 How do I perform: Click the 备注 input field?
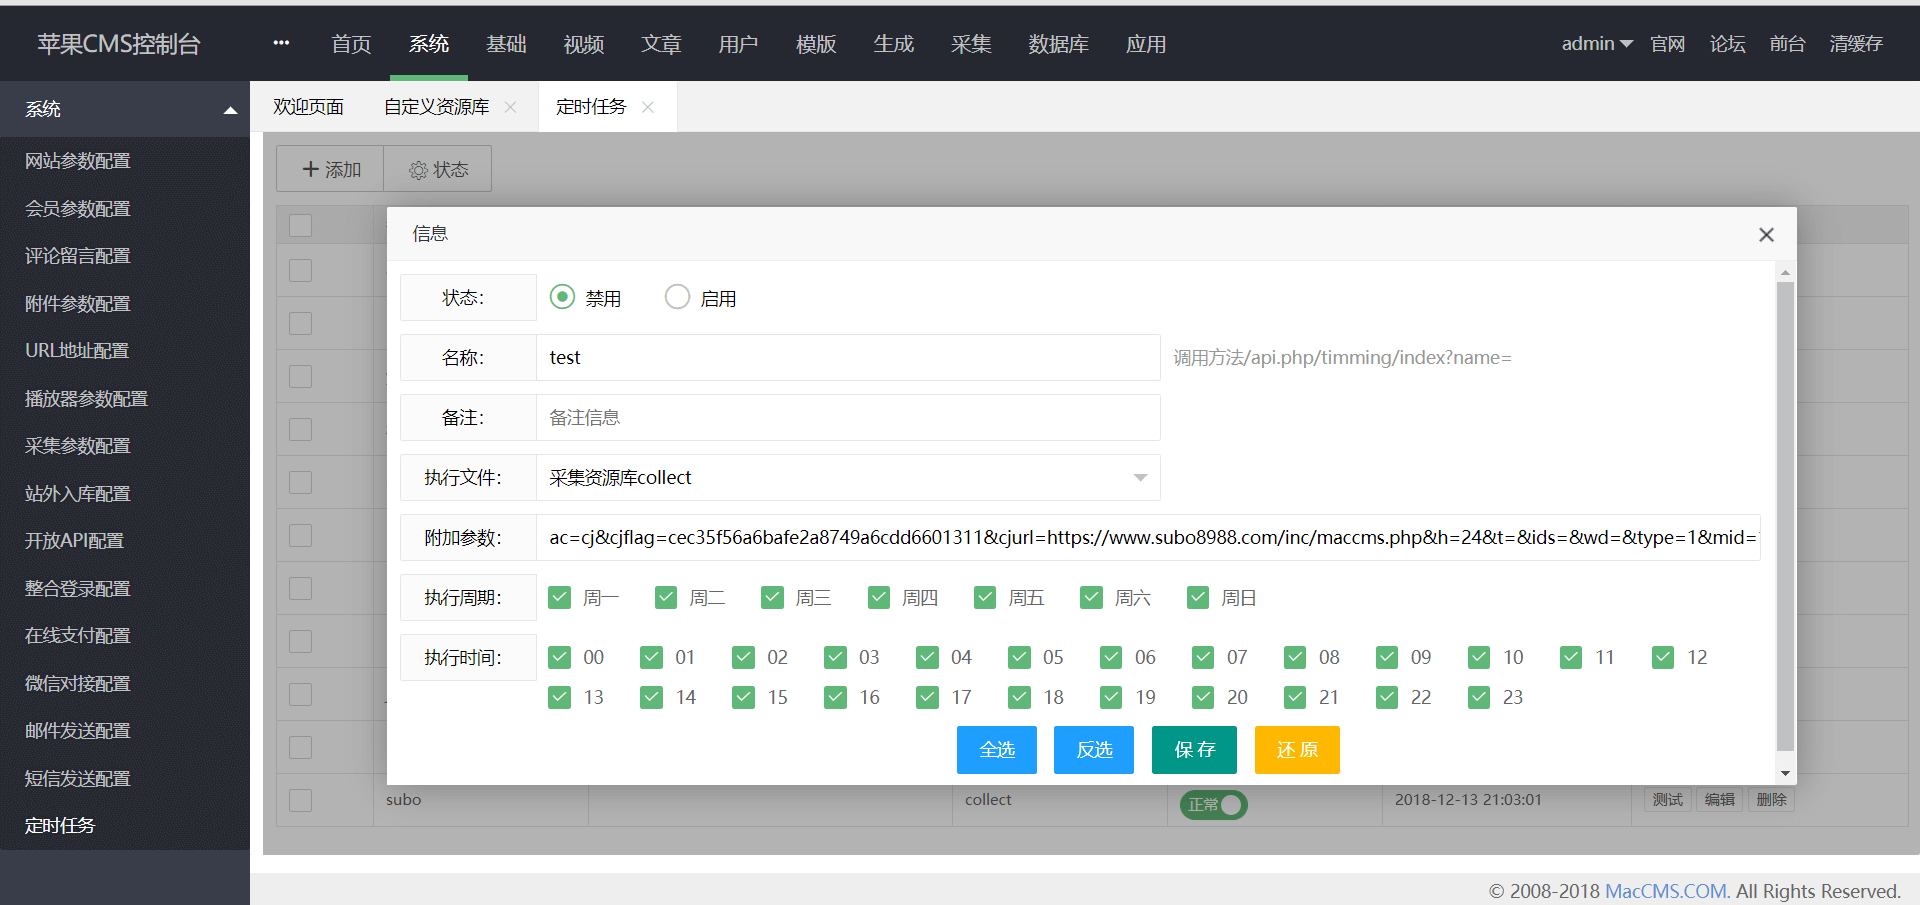click(x=848, y=418)
